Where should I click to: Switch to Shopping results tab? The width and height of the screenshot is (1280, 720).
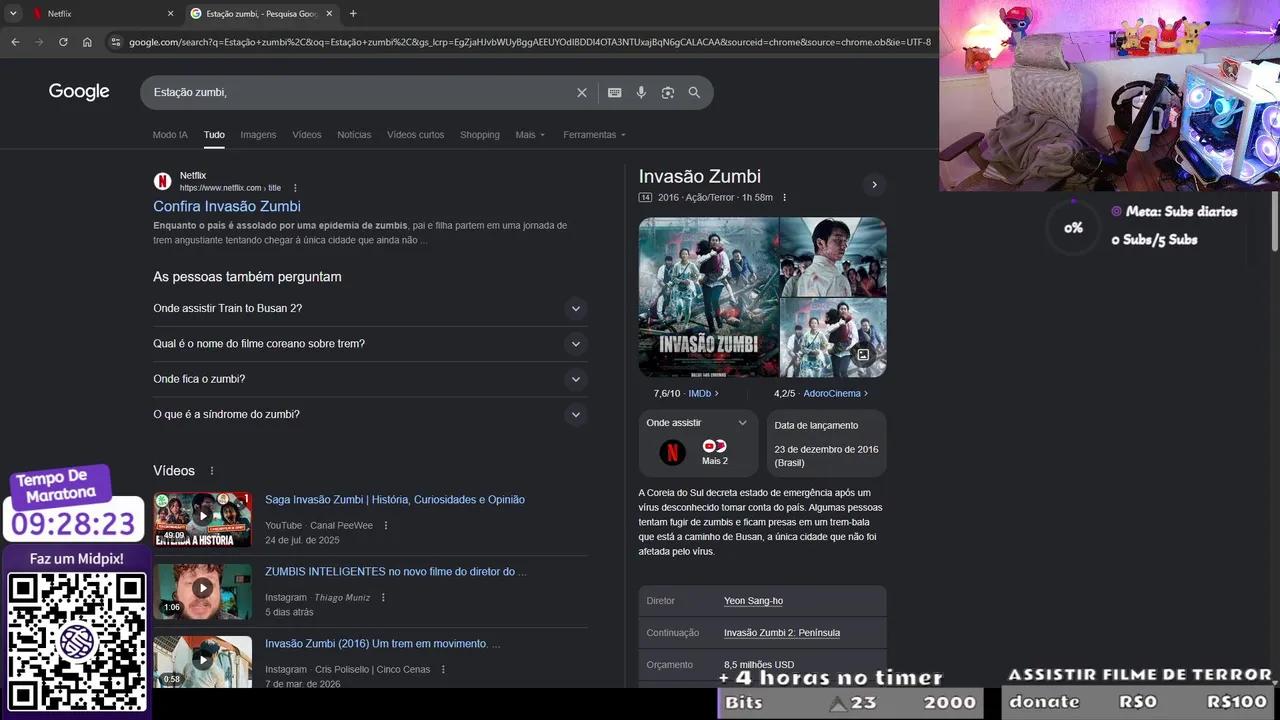click(480, 135)
